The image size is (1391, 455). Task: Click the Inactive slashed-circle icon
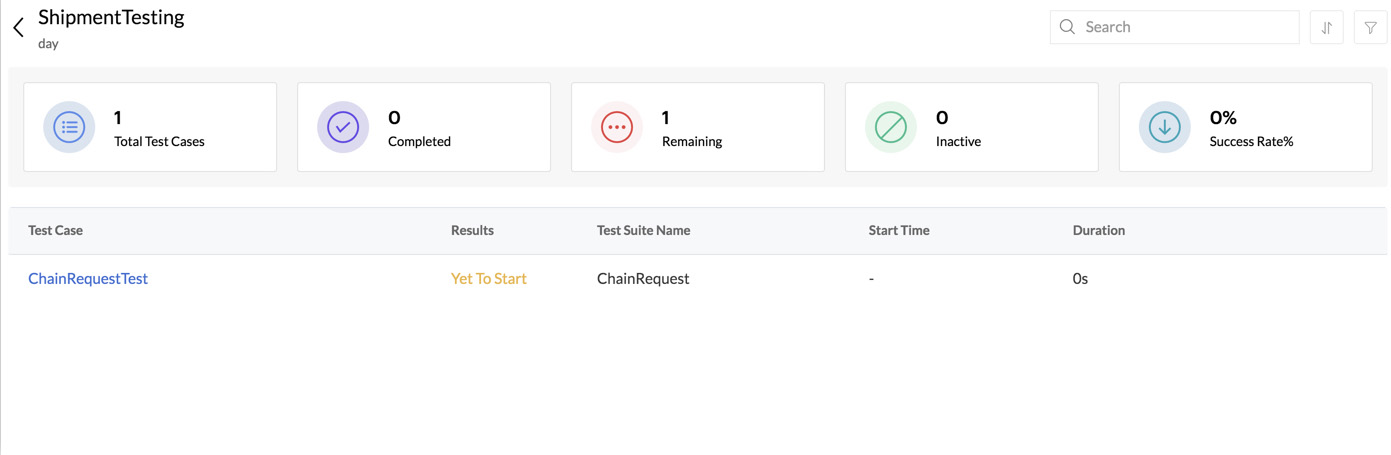891,127
